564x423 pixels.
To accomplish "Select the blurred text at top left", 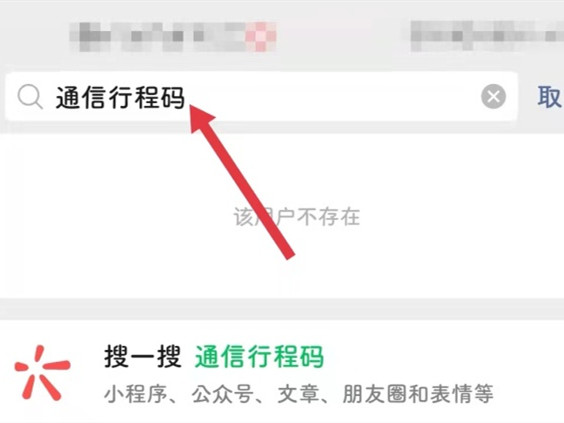I will pos(173,36).
